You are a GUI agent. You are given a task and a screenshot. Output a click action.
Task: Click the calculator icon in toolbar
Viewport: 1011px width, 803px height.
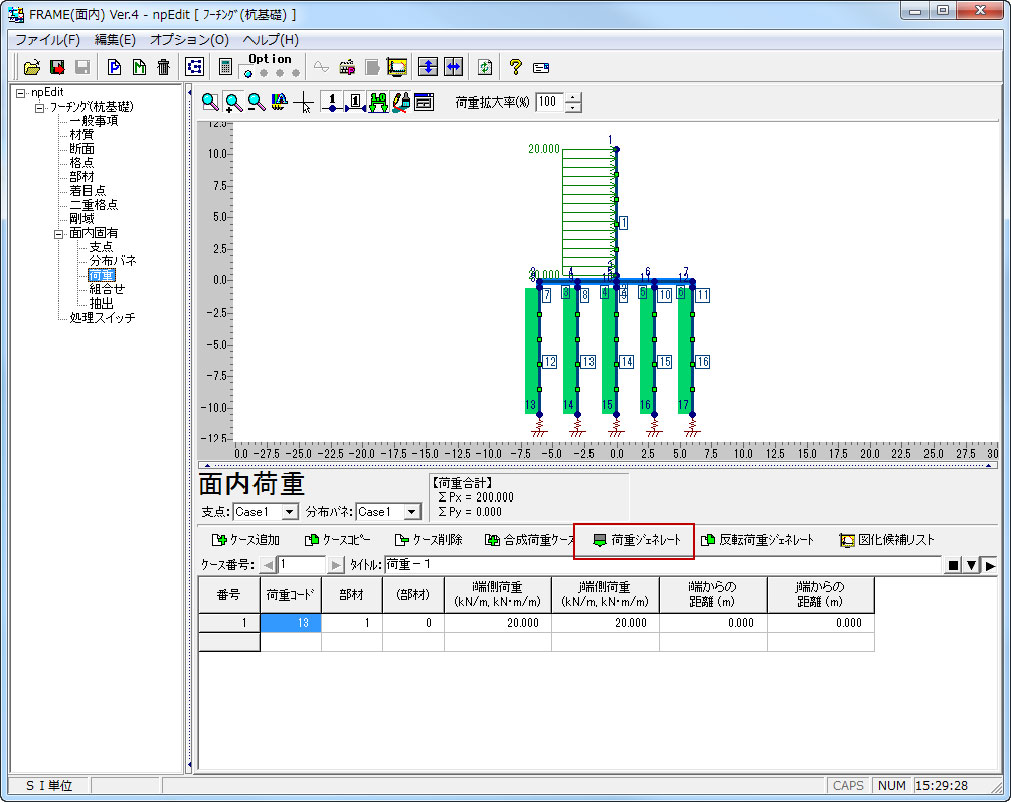point(225,67)
